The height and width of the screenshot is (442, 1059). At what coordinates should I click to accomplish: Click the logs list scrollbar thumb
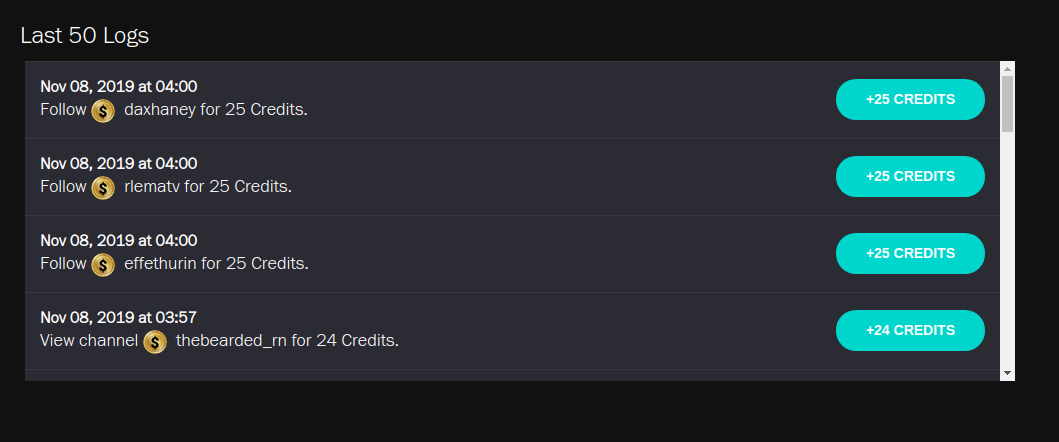[1007, 104]
